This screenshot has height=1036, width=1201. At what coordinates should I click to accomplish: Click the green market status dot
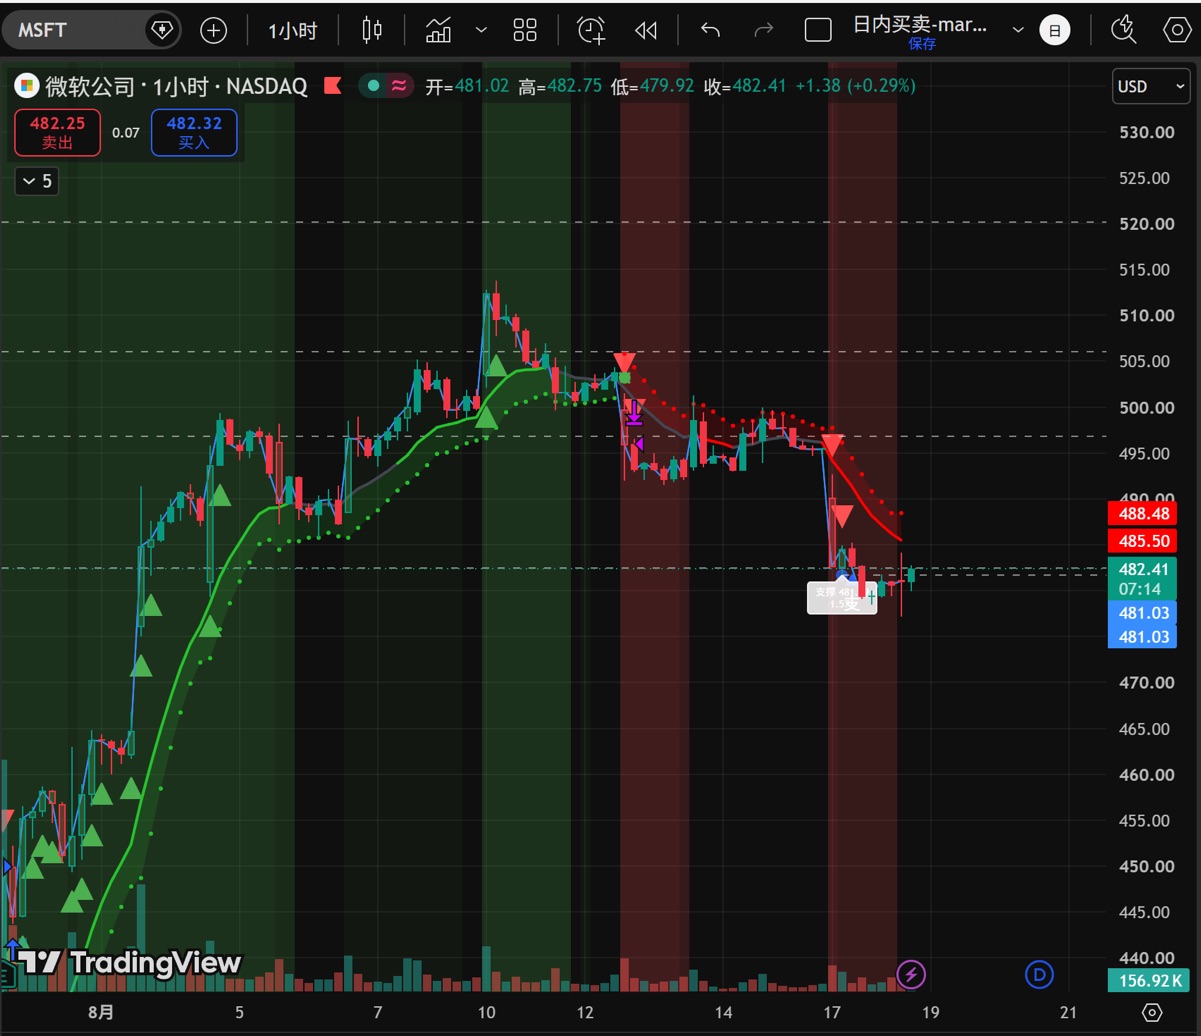tap(374, 86)
